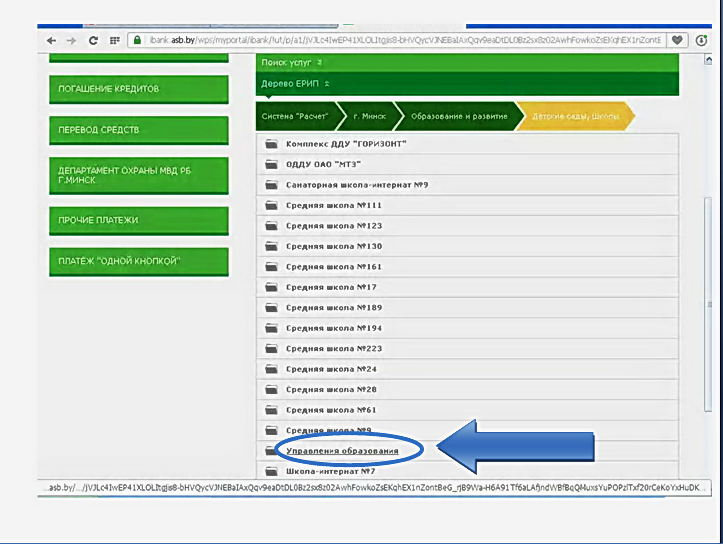Open the Перевод средств menu item

(138, 130)
